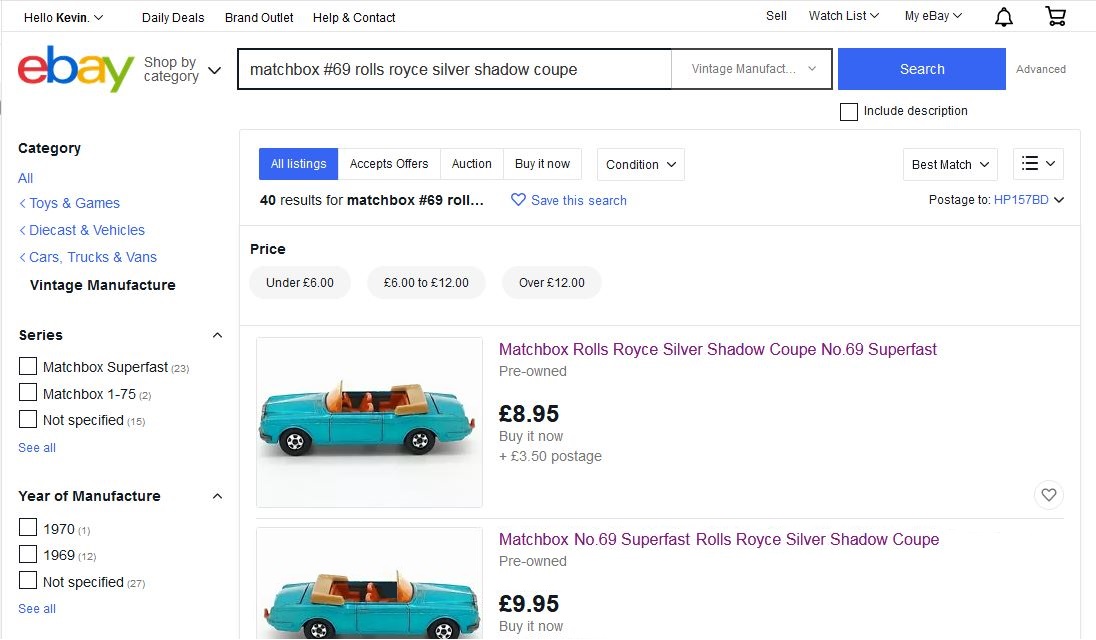Select the Buy it now tab

coord(542,164)
